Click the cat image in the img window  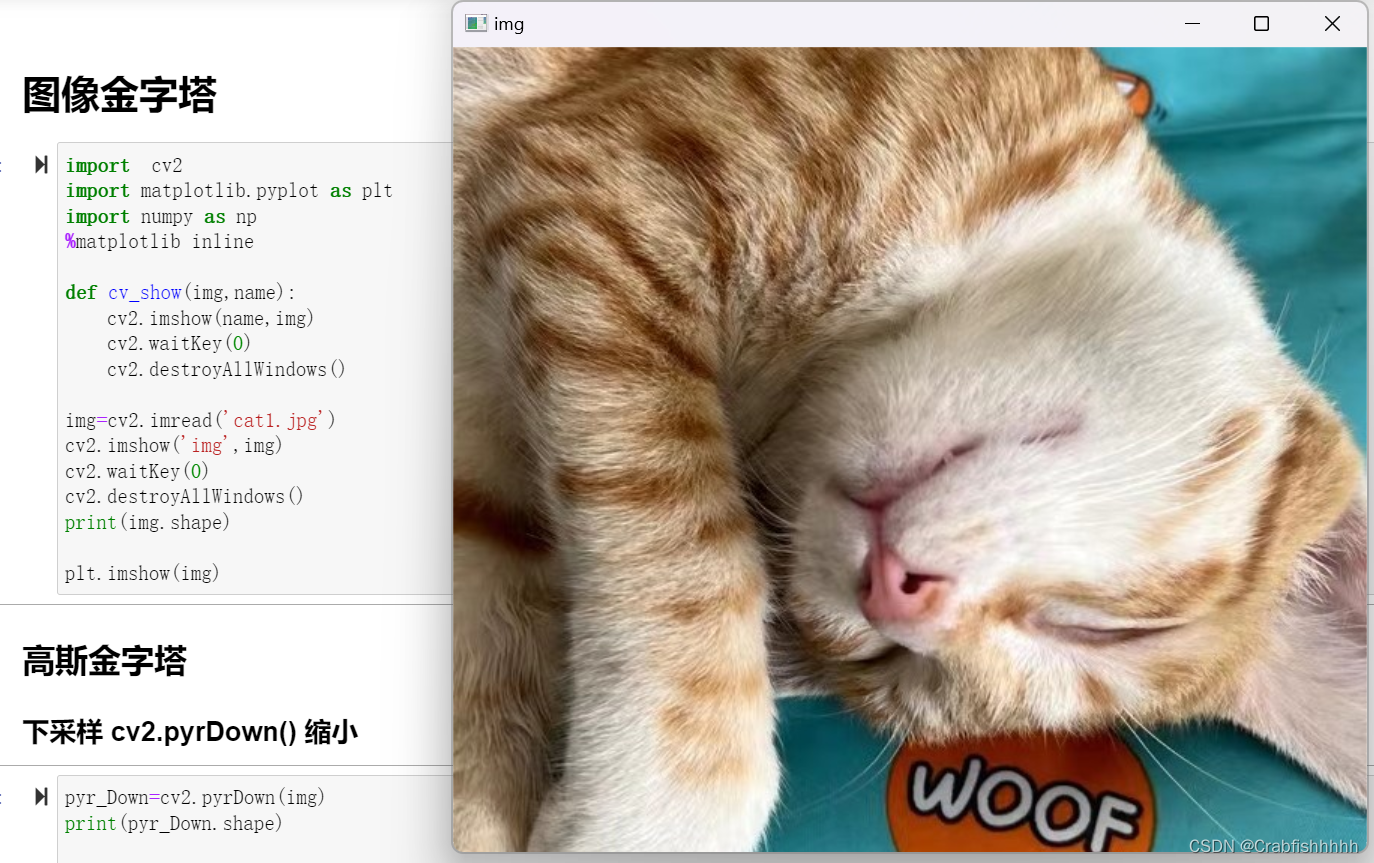pyautogui.click(x=909, y=449)
